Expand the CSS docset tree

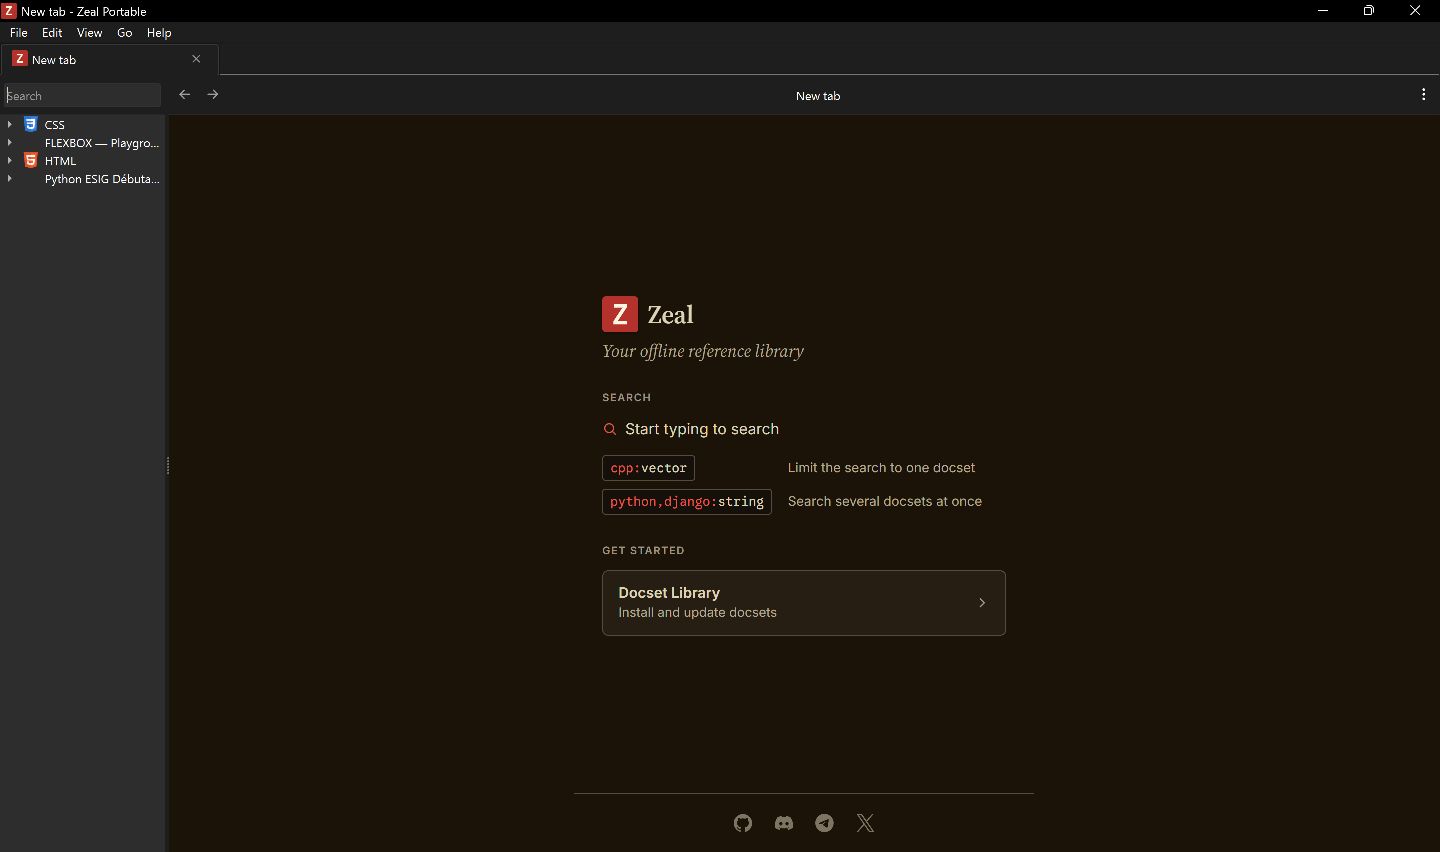(10, 125)
